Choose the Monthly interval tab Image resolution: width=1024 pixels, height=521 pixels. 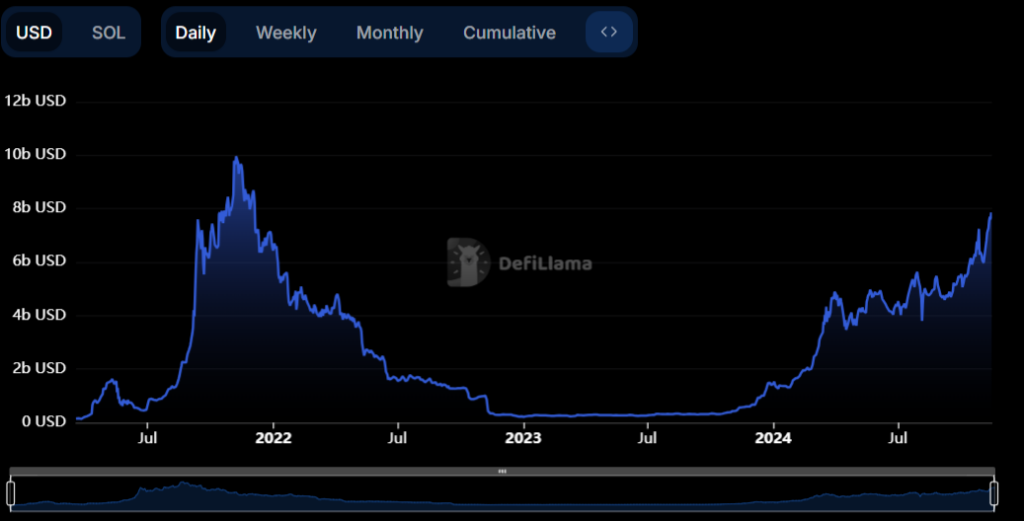pyautogui.click(x=389, y=32)
